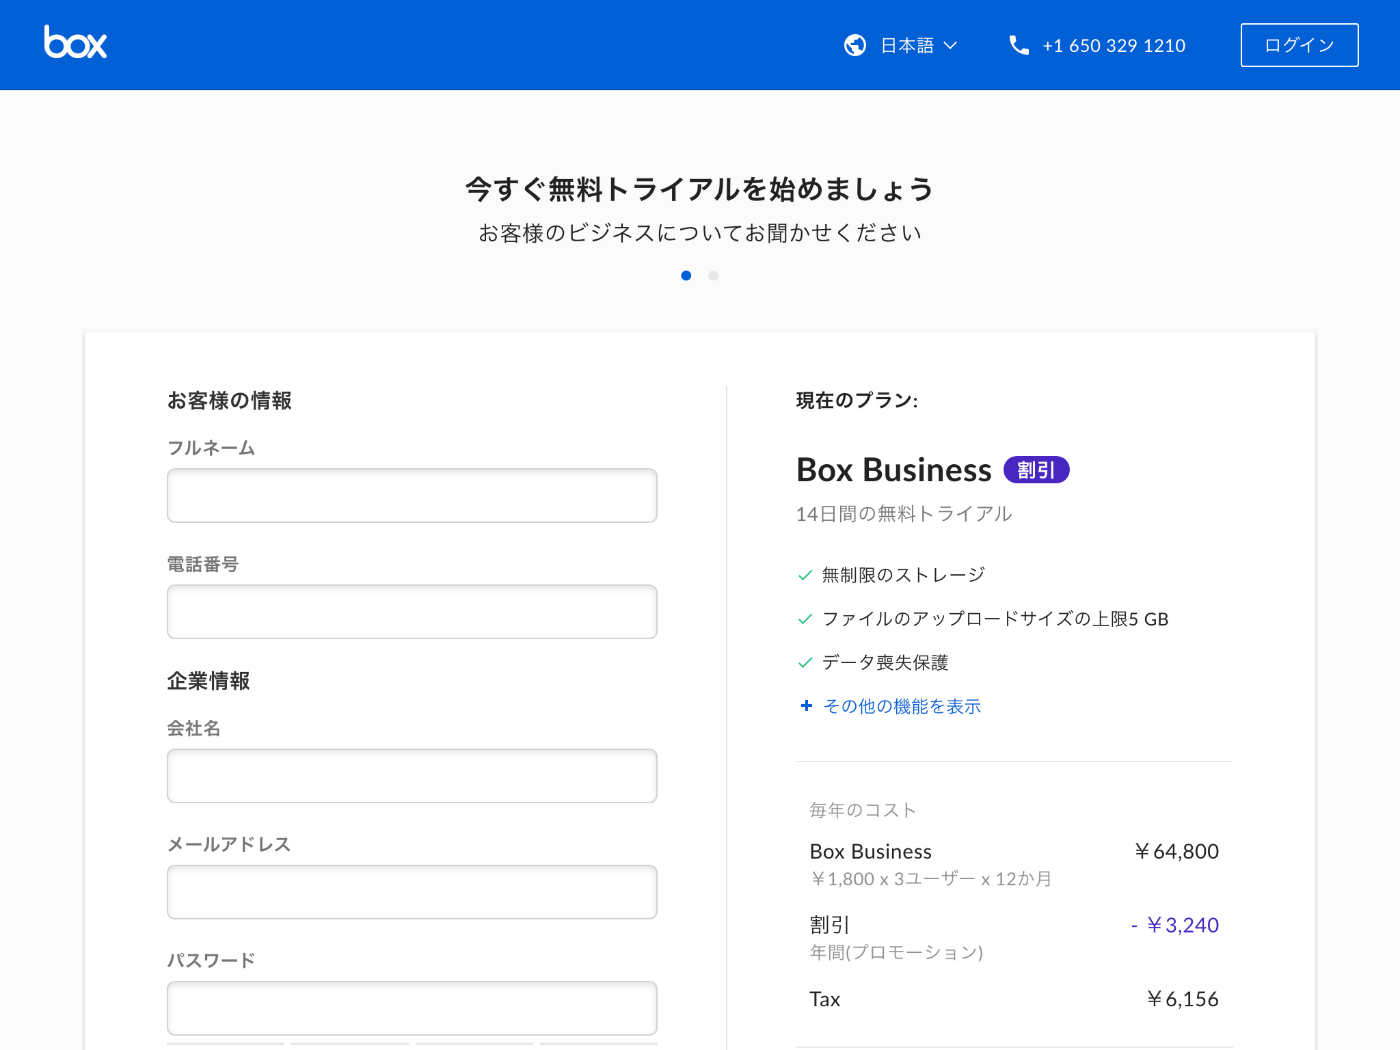Click the Box logo in the header
The height and width of the screenshot is (1050, 1400).
pos(75,42)
